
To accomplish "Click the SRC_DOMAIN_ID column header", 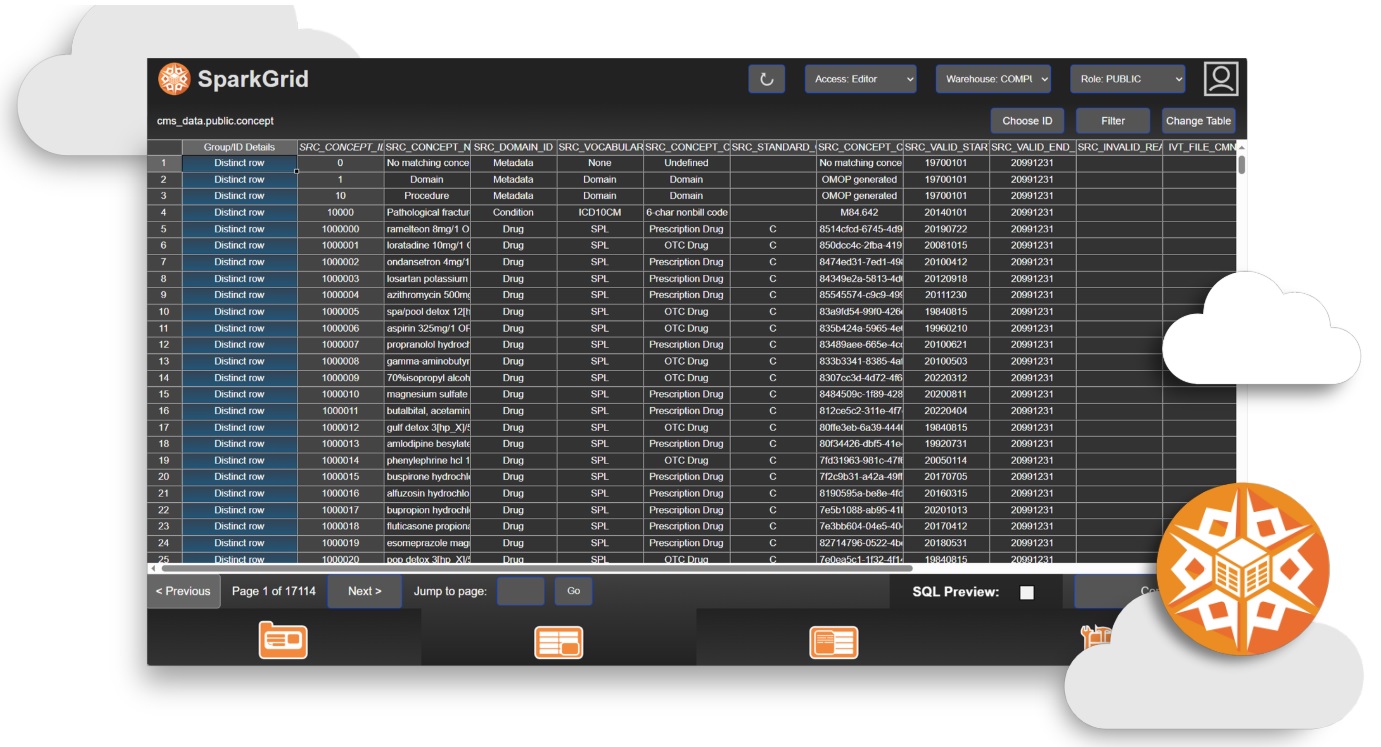I will coord(513,147).
